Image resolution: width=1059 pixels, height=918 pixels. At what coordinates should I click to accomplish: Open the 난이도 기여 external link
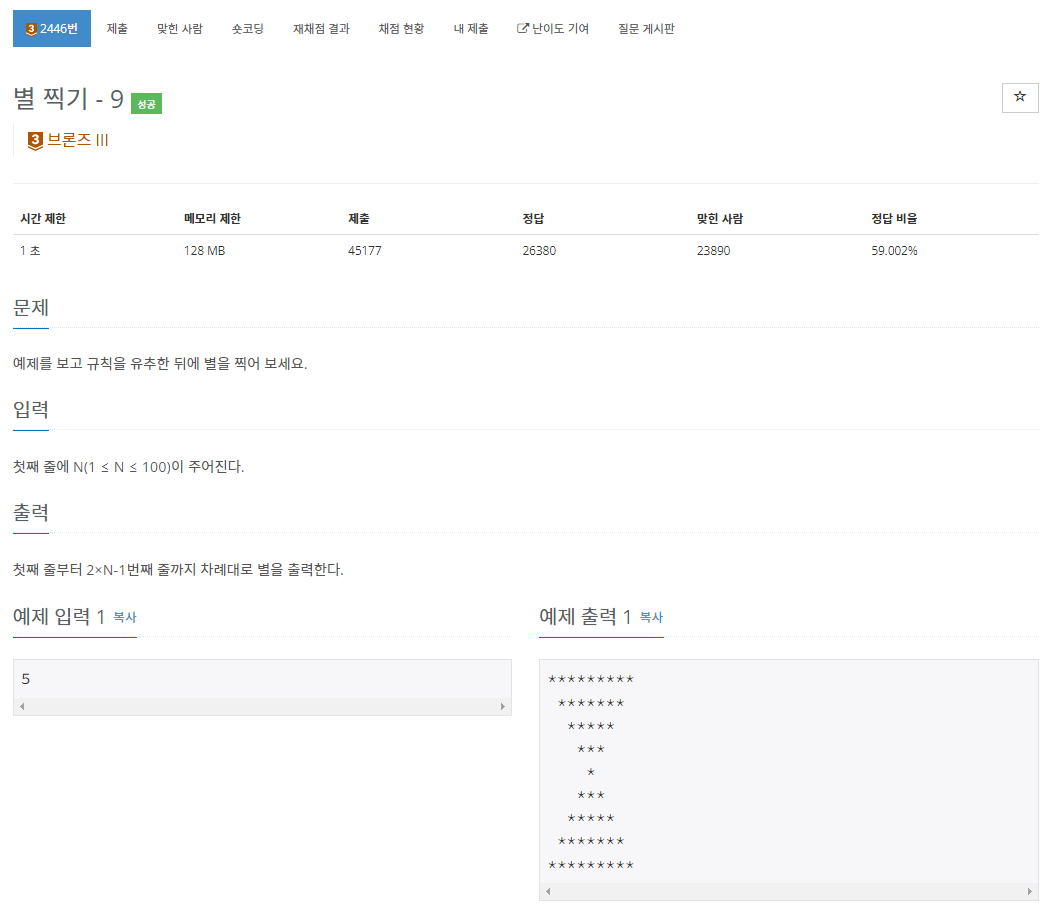(x=552, y=28)
